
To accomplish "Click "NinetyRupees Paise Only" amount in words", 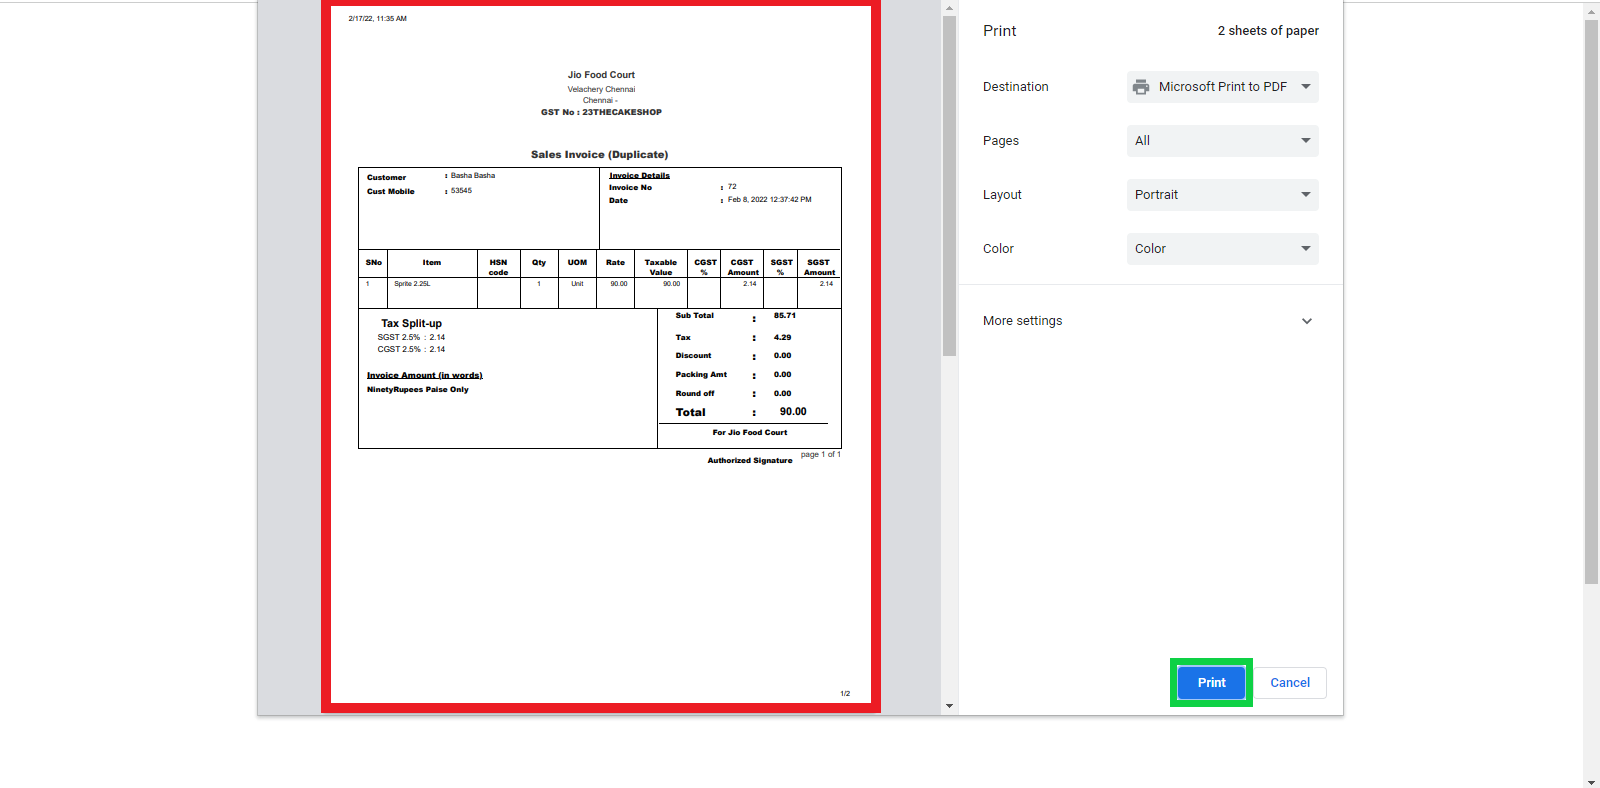I will coord(418,390).
